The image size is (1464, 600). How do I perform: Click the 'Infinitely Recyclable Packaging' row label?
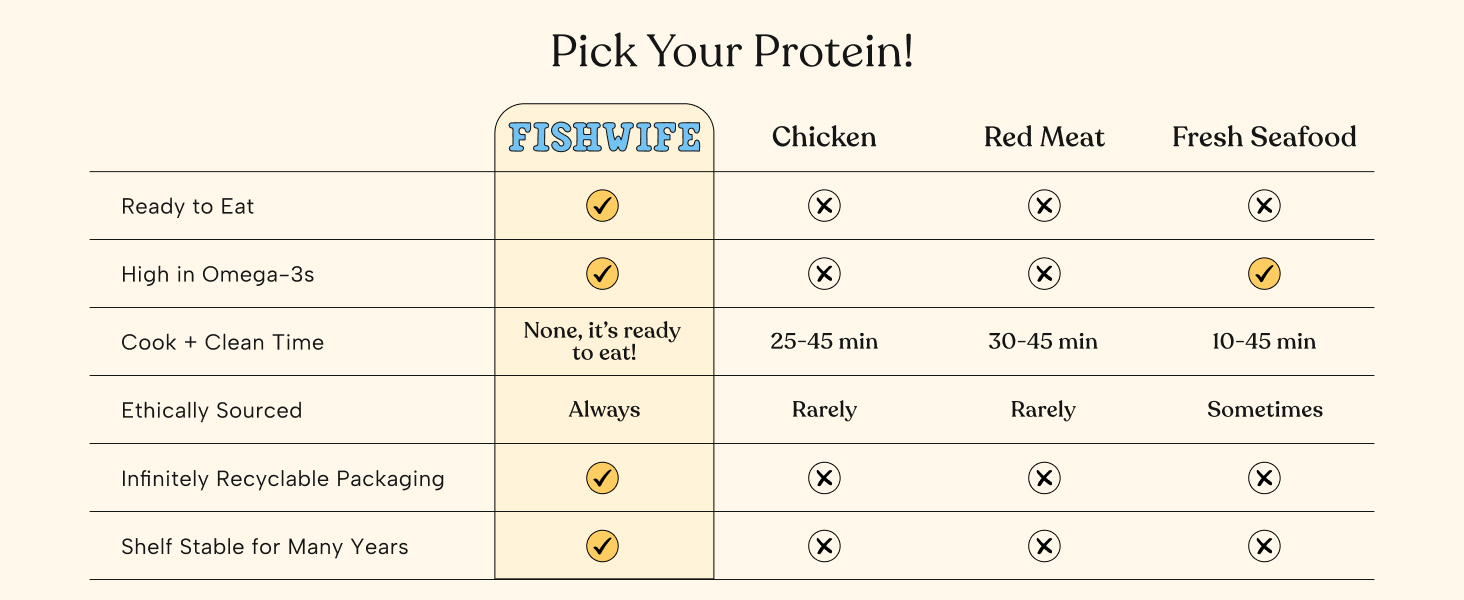tap(283, 479)
